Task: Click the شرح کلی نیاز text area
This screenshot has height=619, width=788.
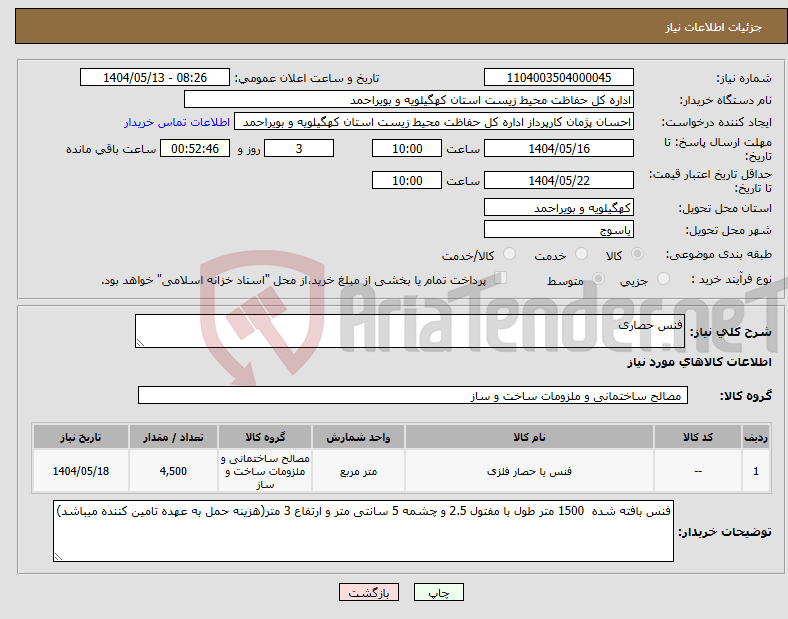Action: pyautogui.click(x=410, y=331)
